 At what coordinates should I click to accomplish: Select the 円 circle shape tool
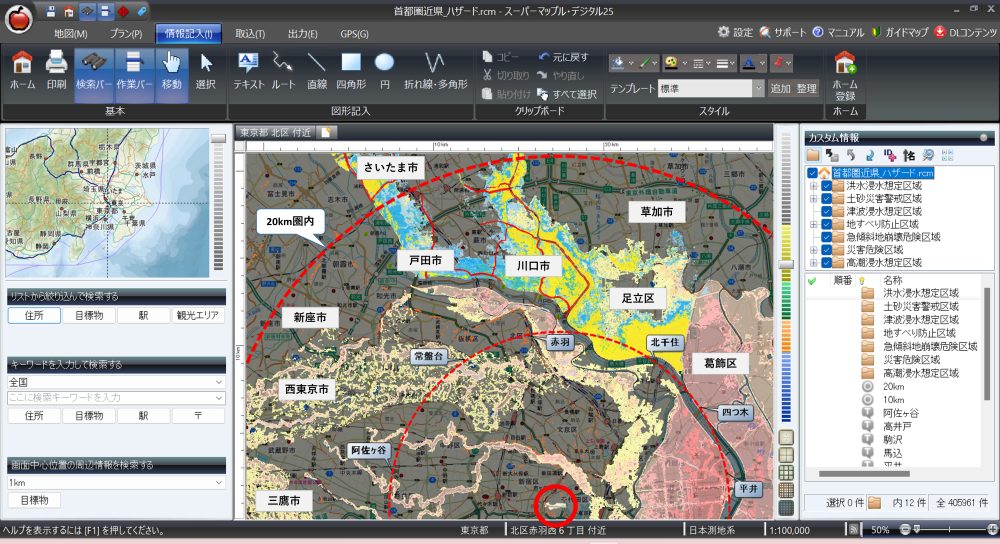click(x=384, y=71)
